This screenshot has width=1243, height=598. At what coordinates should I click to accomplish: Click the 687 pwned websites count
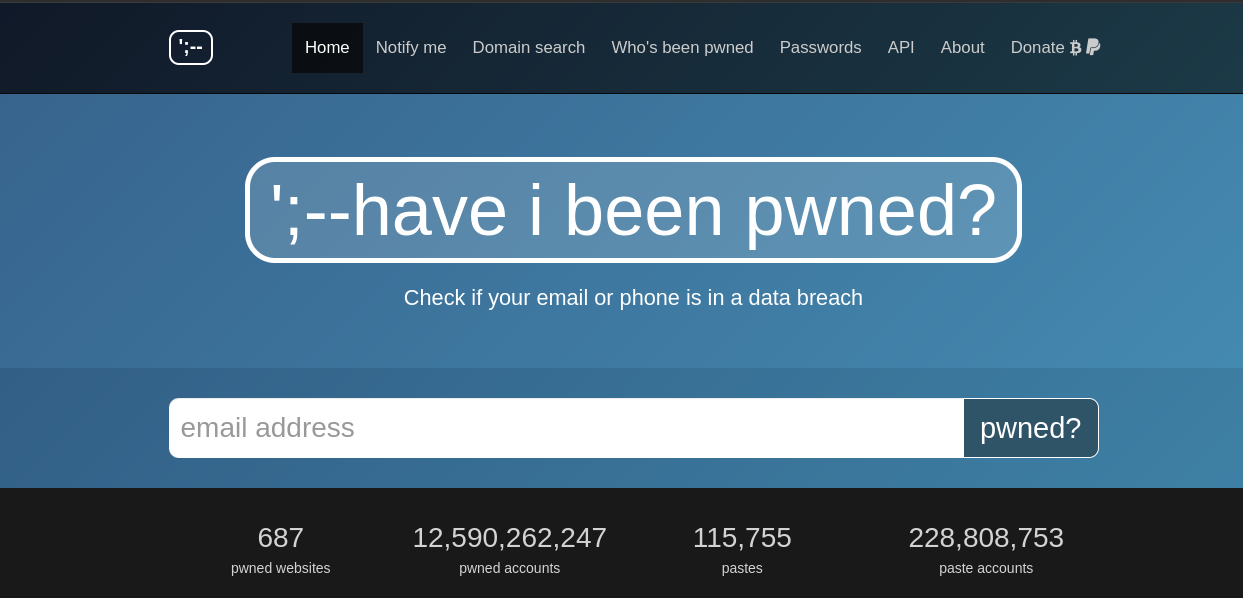[281, 538]
